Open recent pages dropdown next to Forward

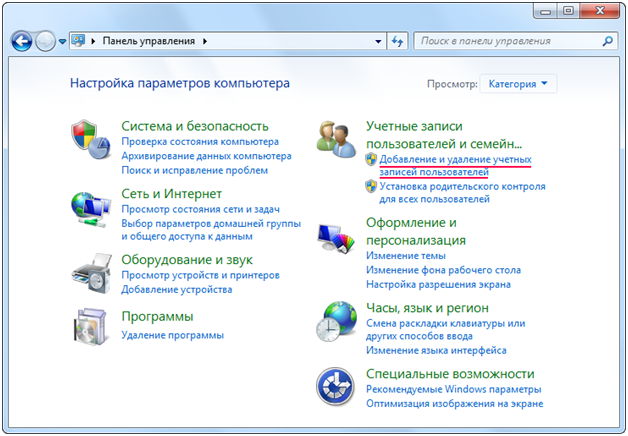(62, 42)
